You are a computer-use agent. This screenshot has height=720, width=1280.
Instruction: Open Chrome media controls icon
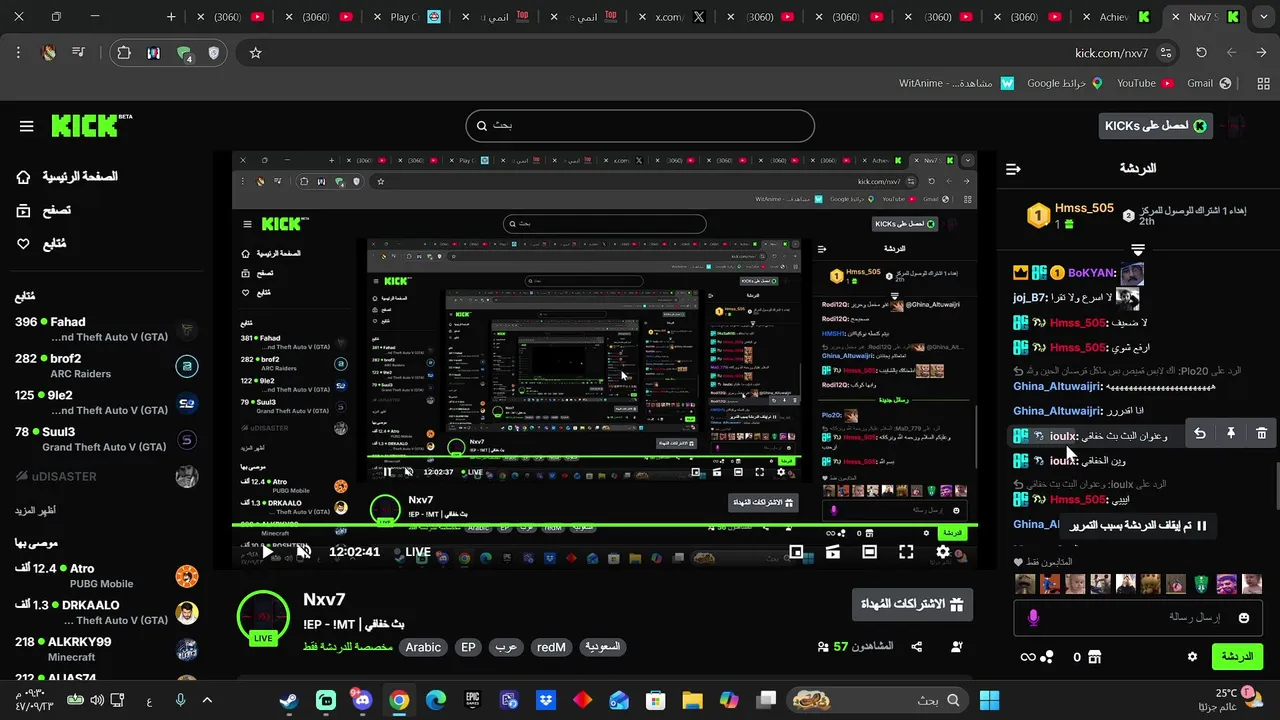click(79, 53)
